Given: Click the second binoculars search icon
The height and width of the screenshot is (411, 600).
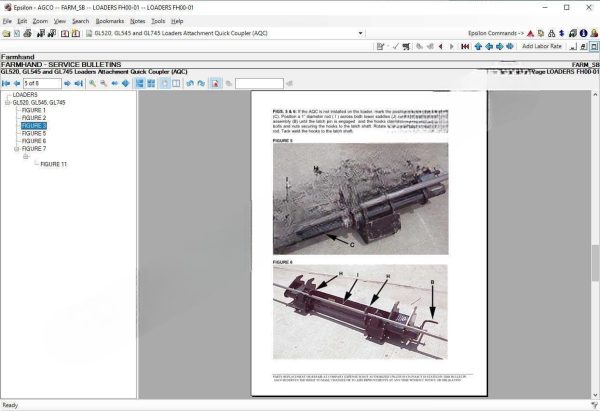Looking at the screenshot, I should click(52, 33).
